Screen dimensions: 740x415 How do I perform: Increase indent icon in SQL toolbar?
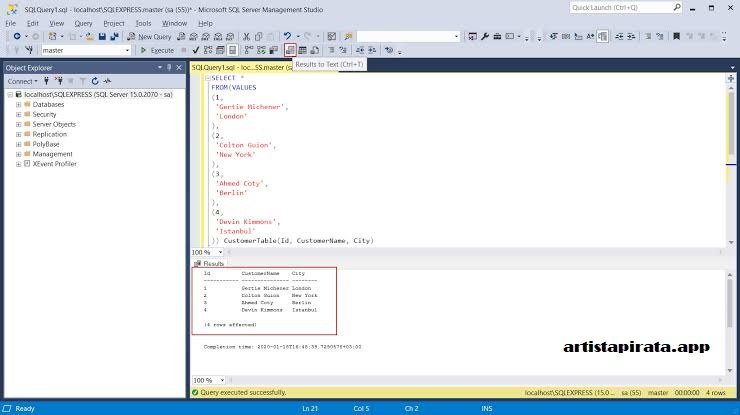coord(372,50)
